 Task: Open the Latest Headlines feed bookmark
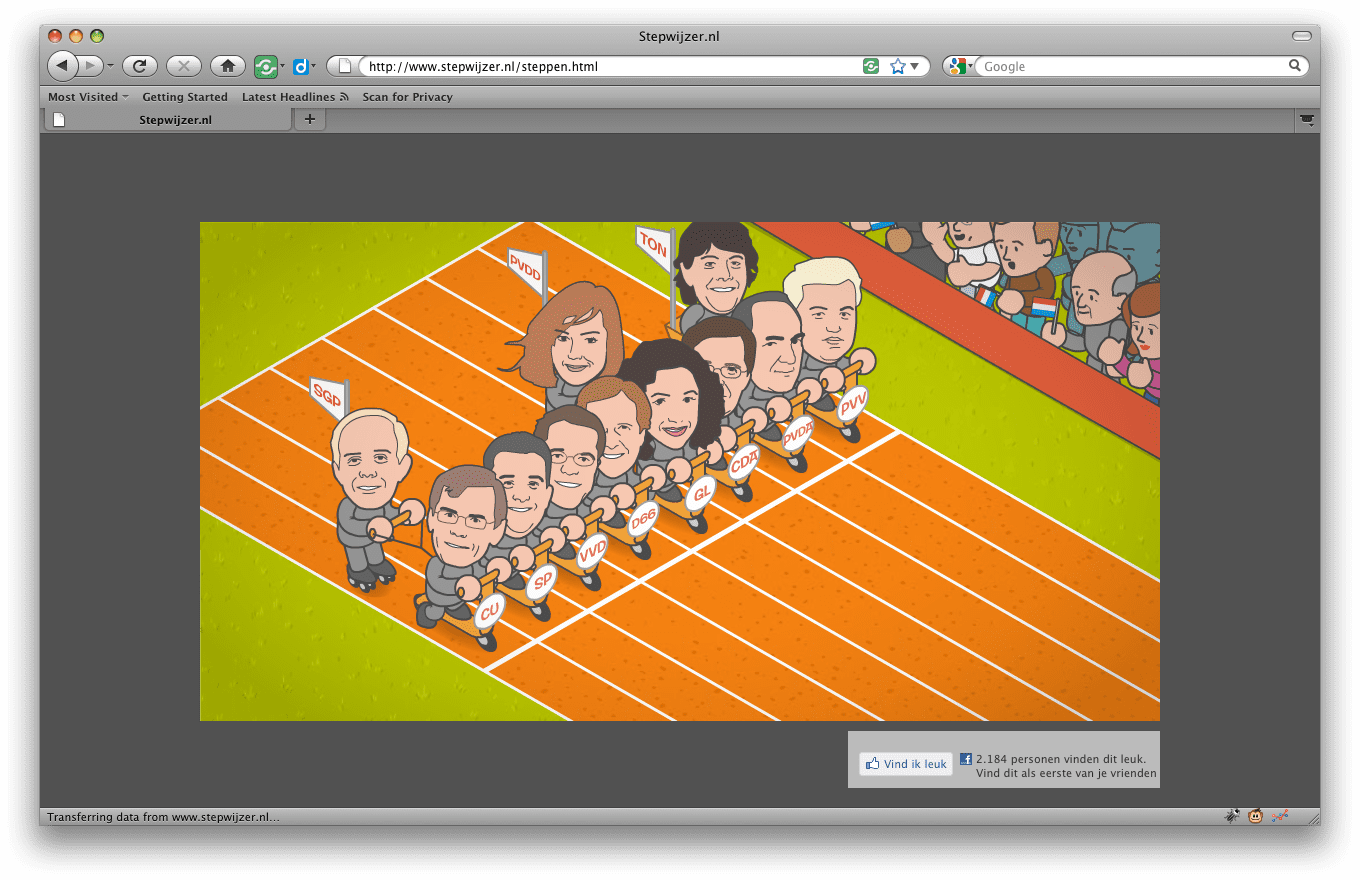click(295, 97)
